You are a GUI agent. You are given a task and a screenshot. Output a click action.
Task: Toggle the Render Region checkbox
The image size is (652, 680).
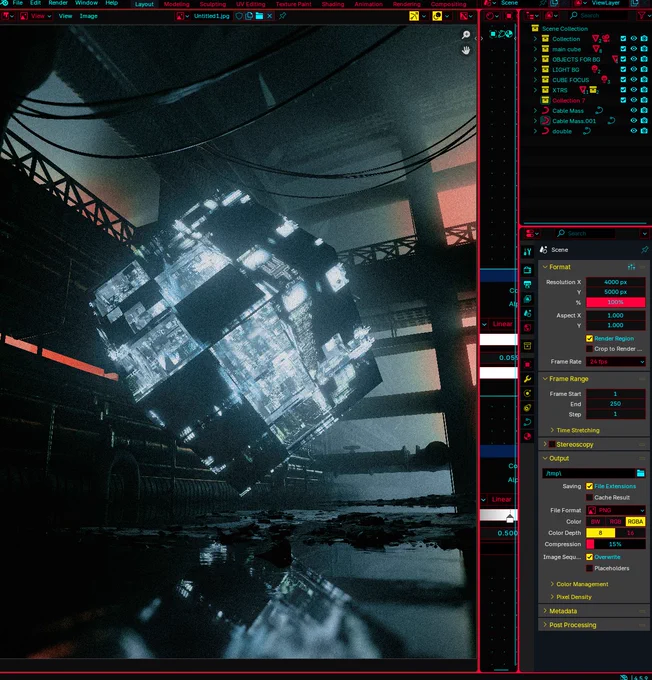click(x=589, y=338)
